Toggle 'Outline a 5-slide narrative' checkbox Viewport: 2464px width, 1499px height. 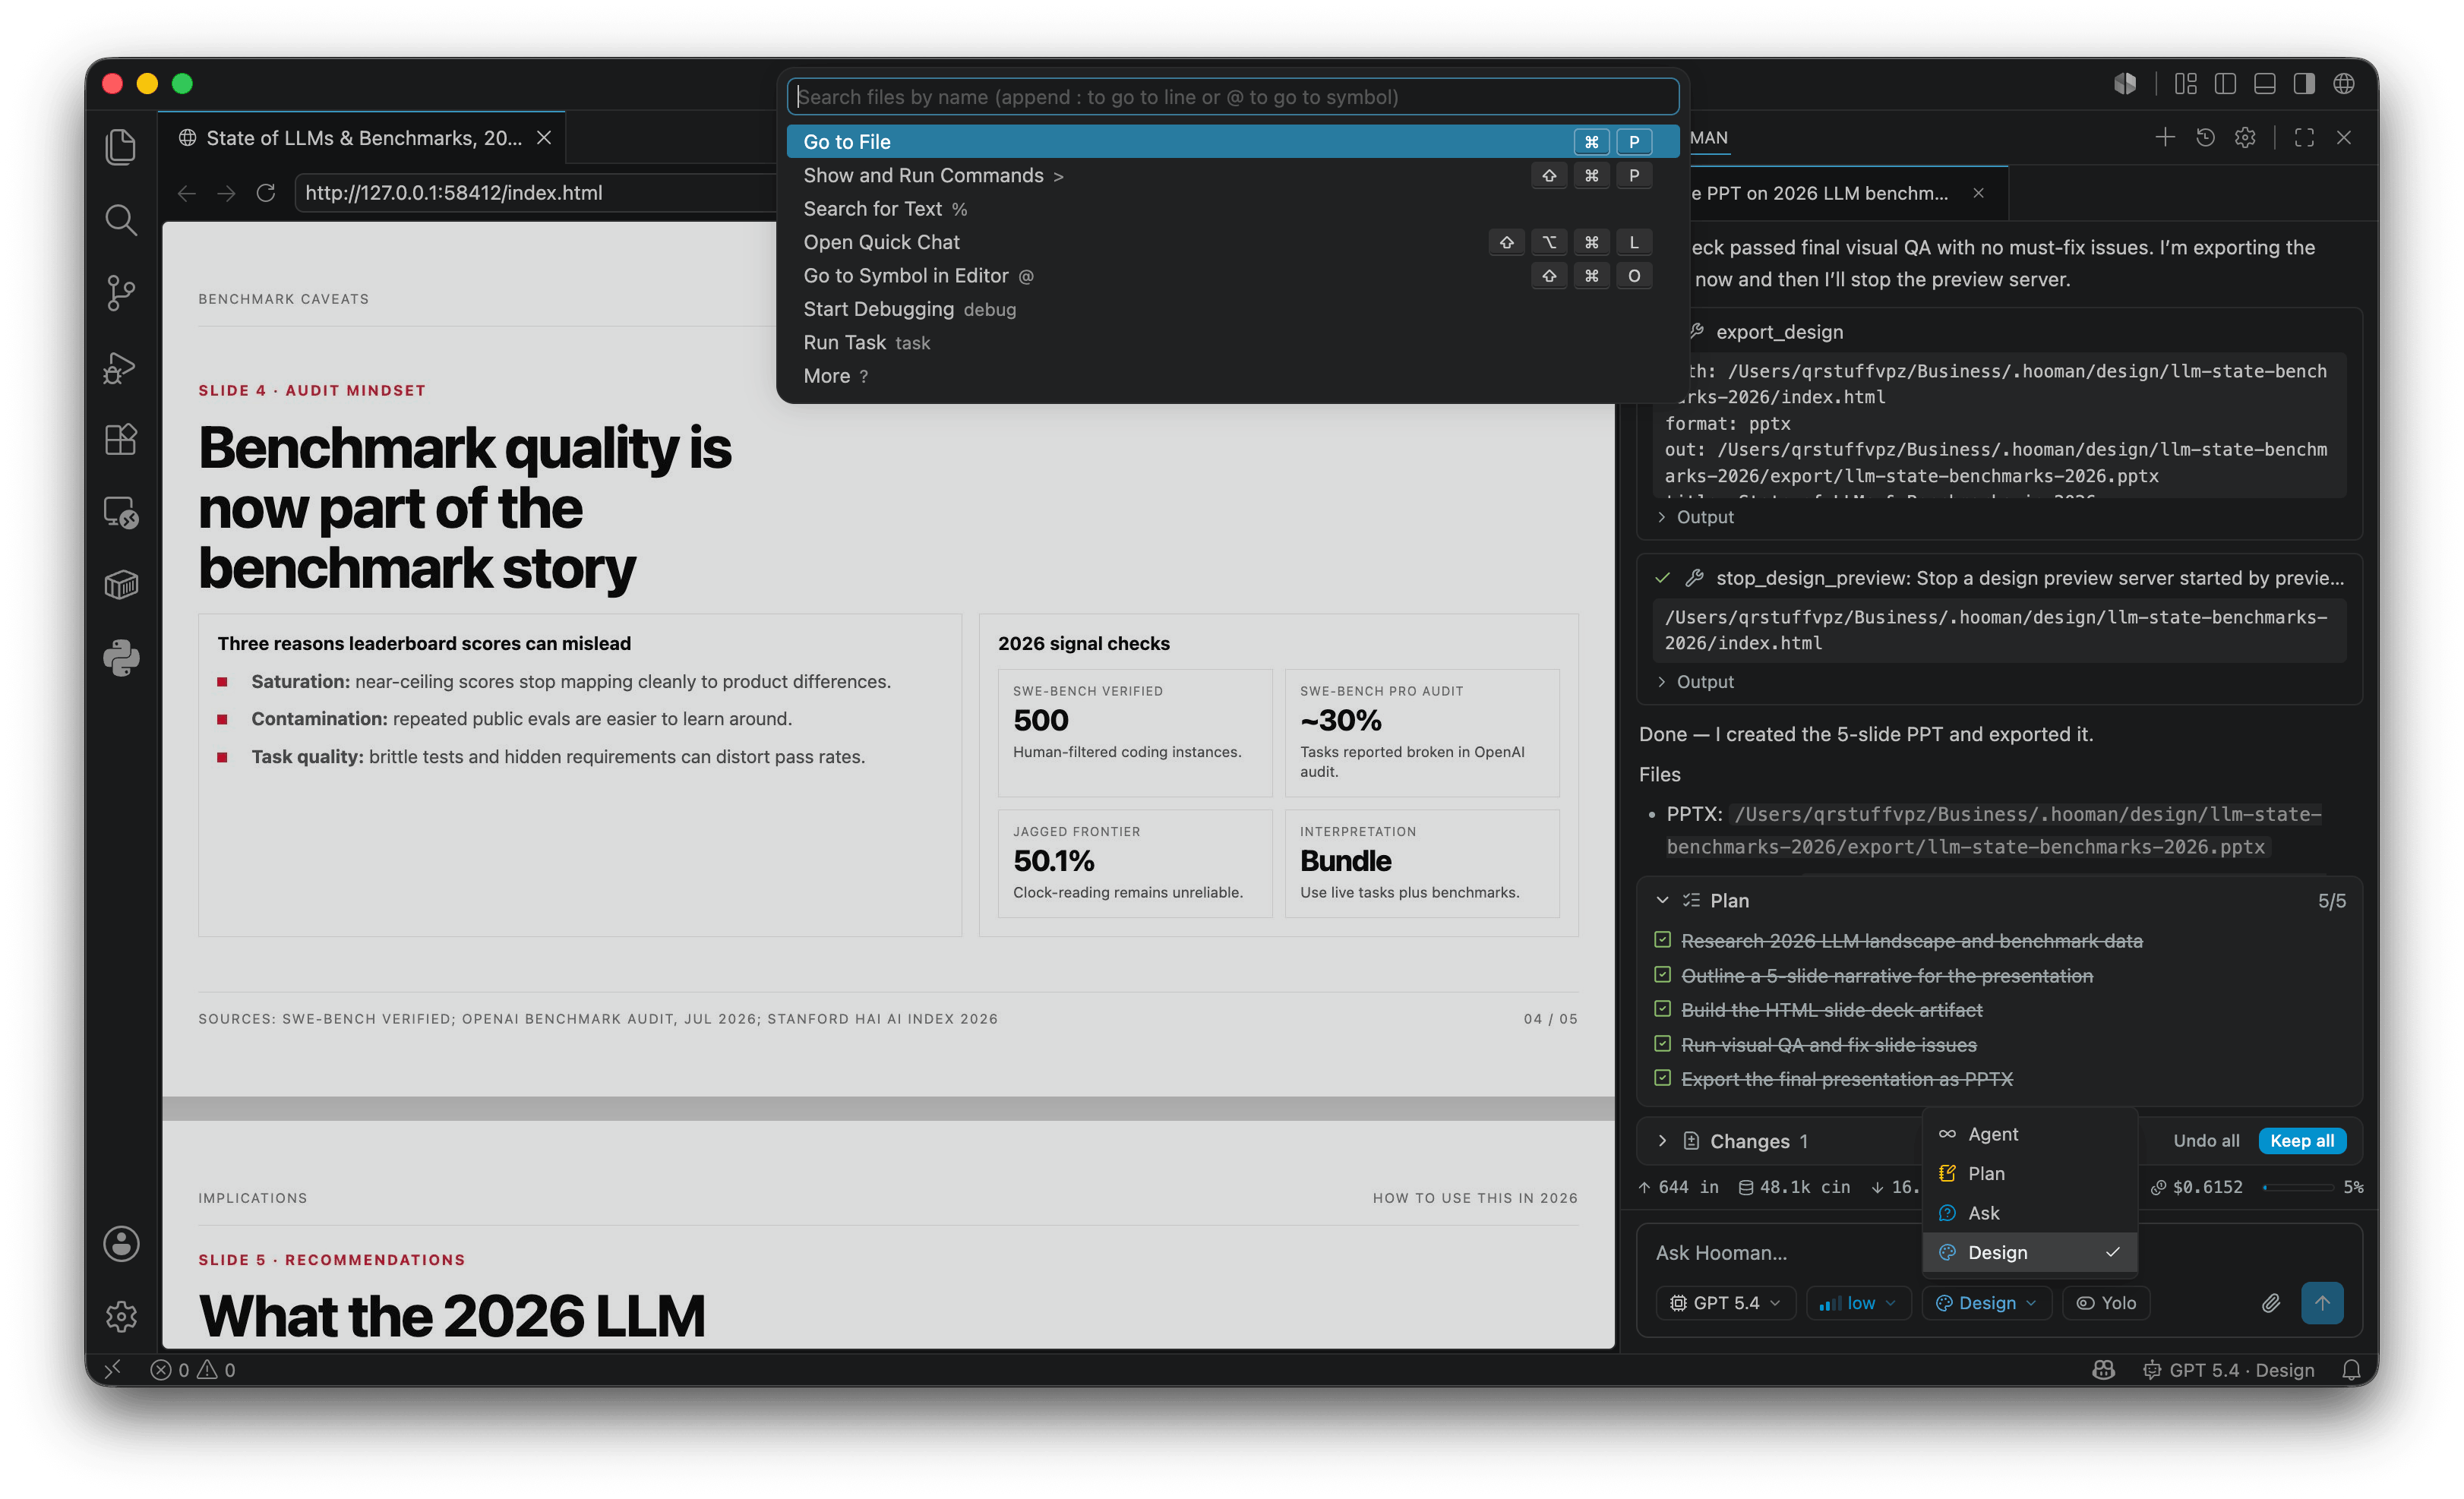pyautogui.click(x=1662, y=975)
